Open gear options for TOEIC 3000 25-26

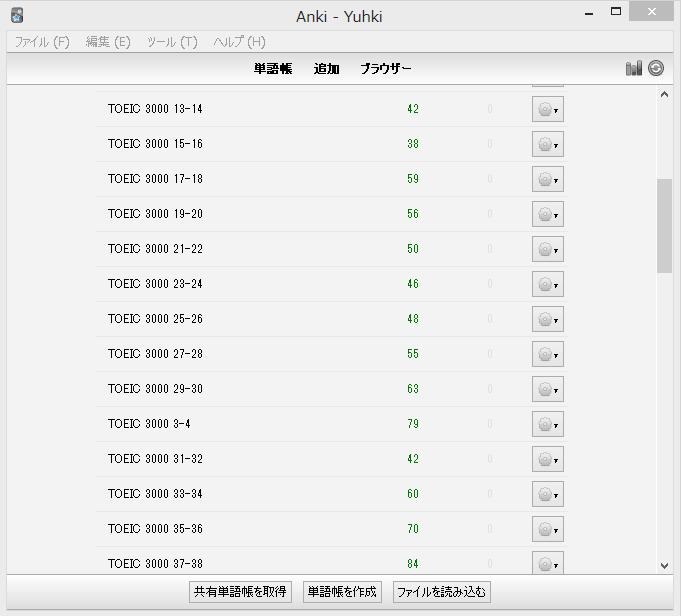tap(547, 319)
